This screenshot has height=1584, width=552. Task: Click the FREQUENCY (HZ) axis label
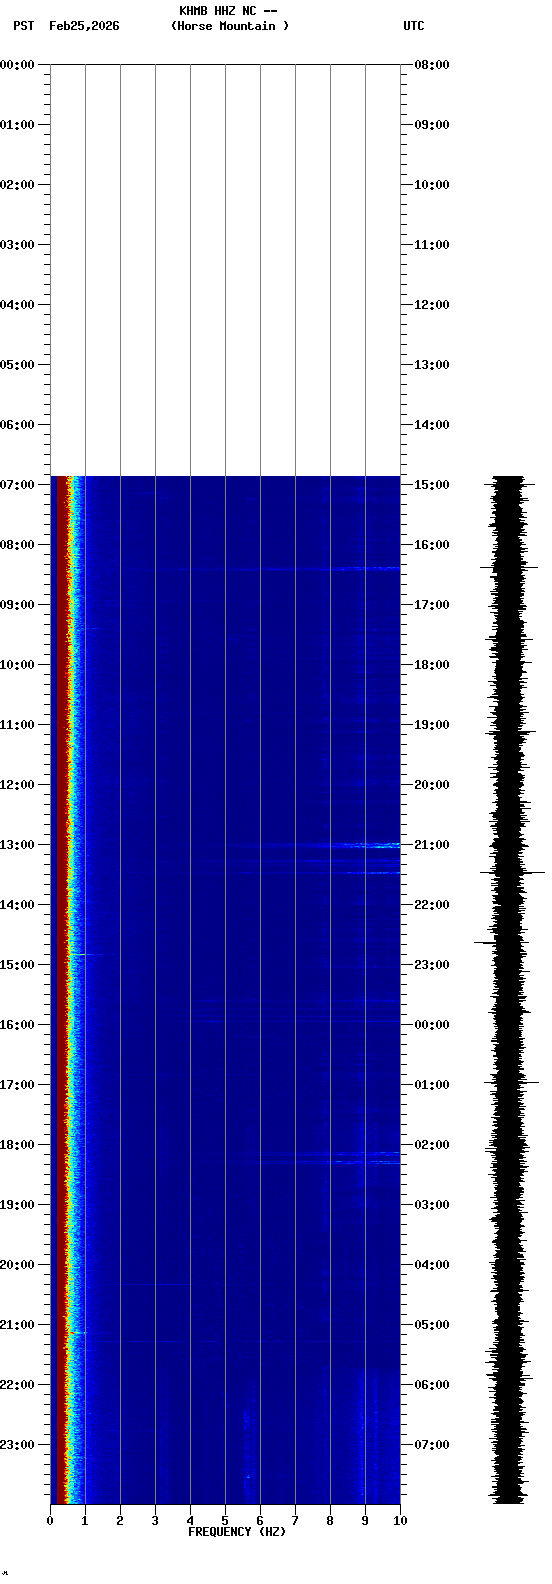(237, 1531)
